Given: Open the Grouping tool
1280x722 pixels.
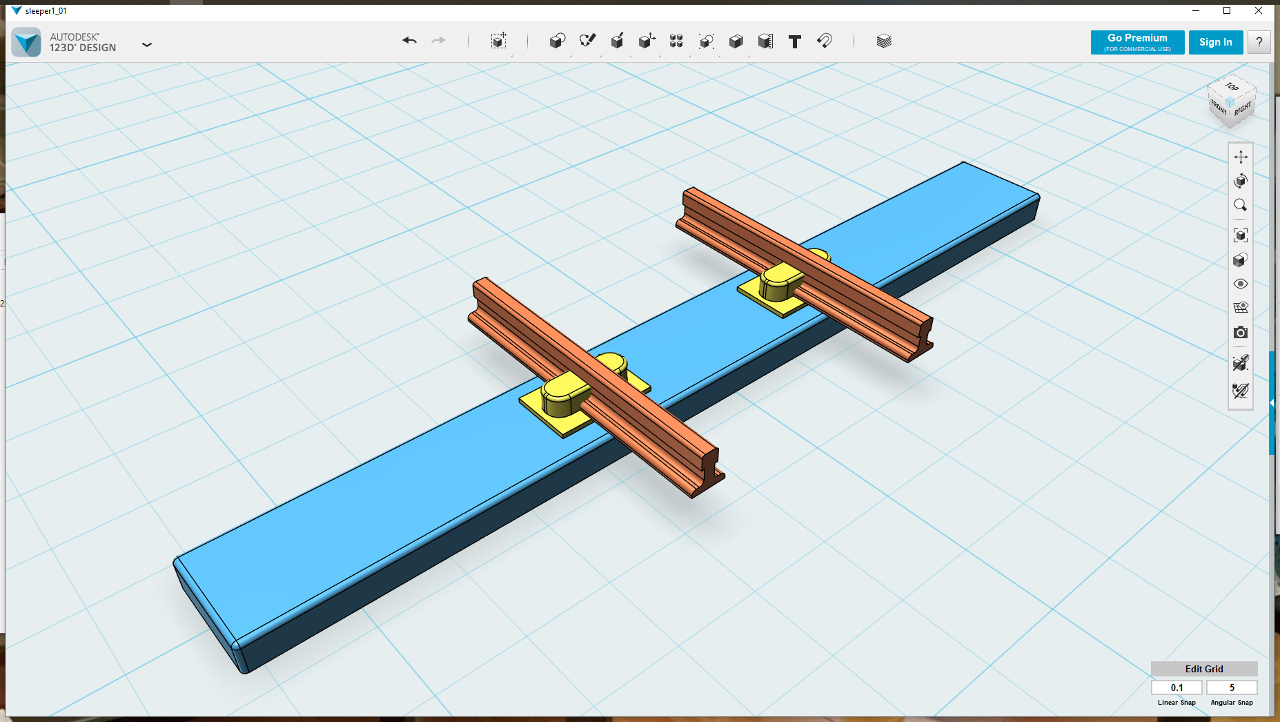Looking at the screenshot, I should click(706, 41).
